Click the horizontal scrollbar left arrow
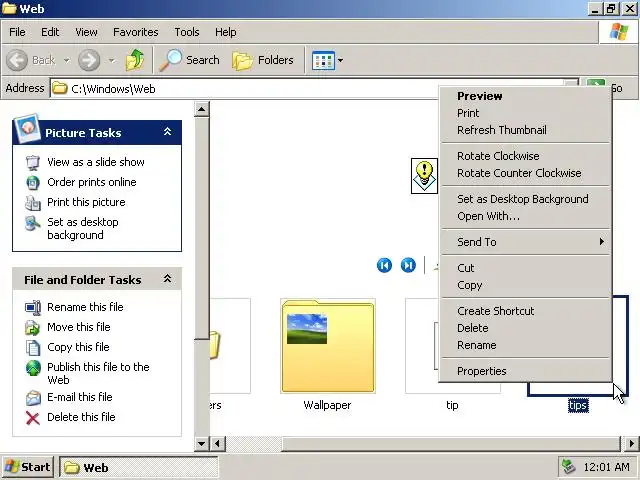This screenshot has height=480, width=640. click(218, 443)
